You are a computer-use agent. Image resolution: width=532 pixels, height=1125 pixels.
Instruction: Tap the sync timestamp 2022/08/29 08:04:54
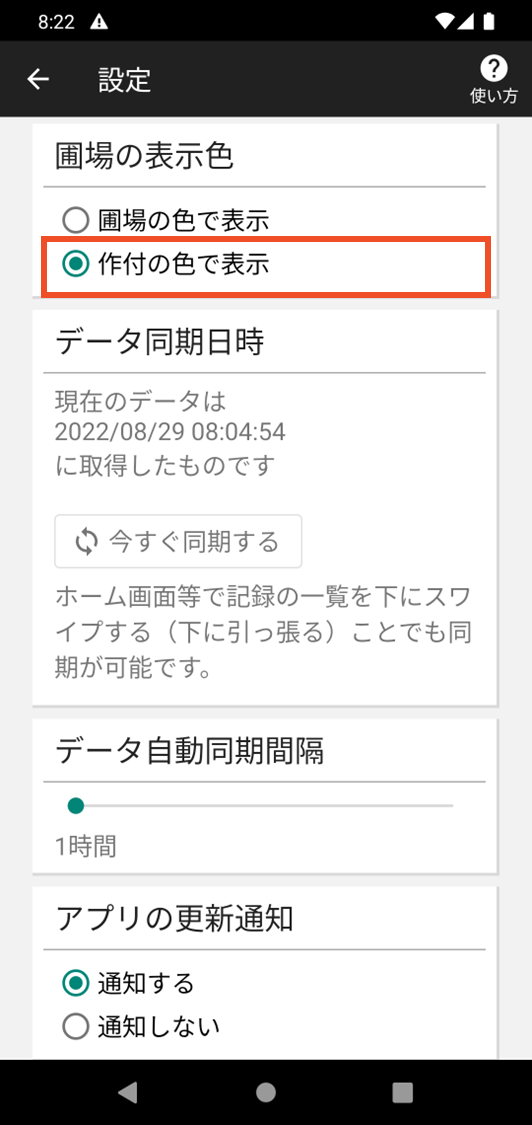pos(170,432)
